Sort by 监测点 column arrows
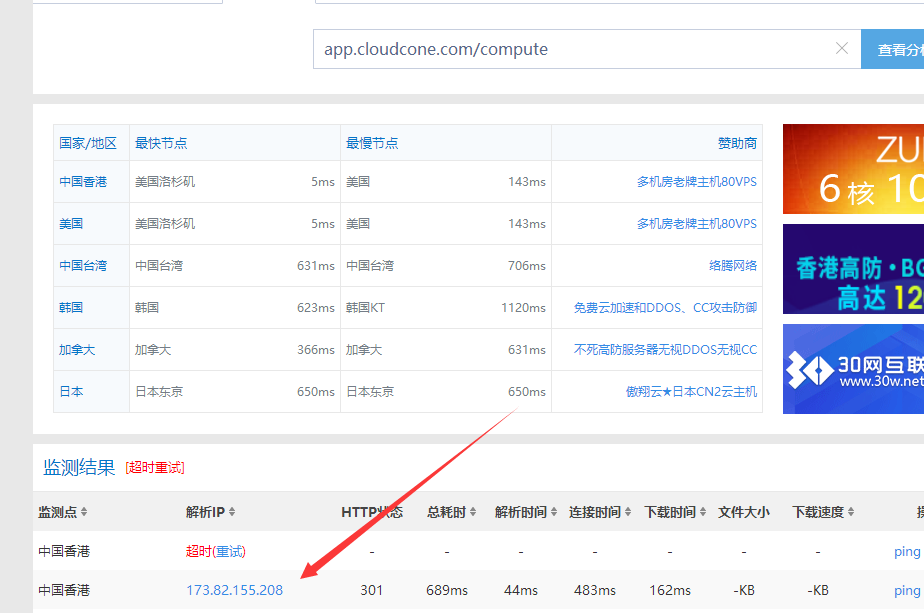The height and width of the screenshot is (613, 924). click(x=84, y=512)
